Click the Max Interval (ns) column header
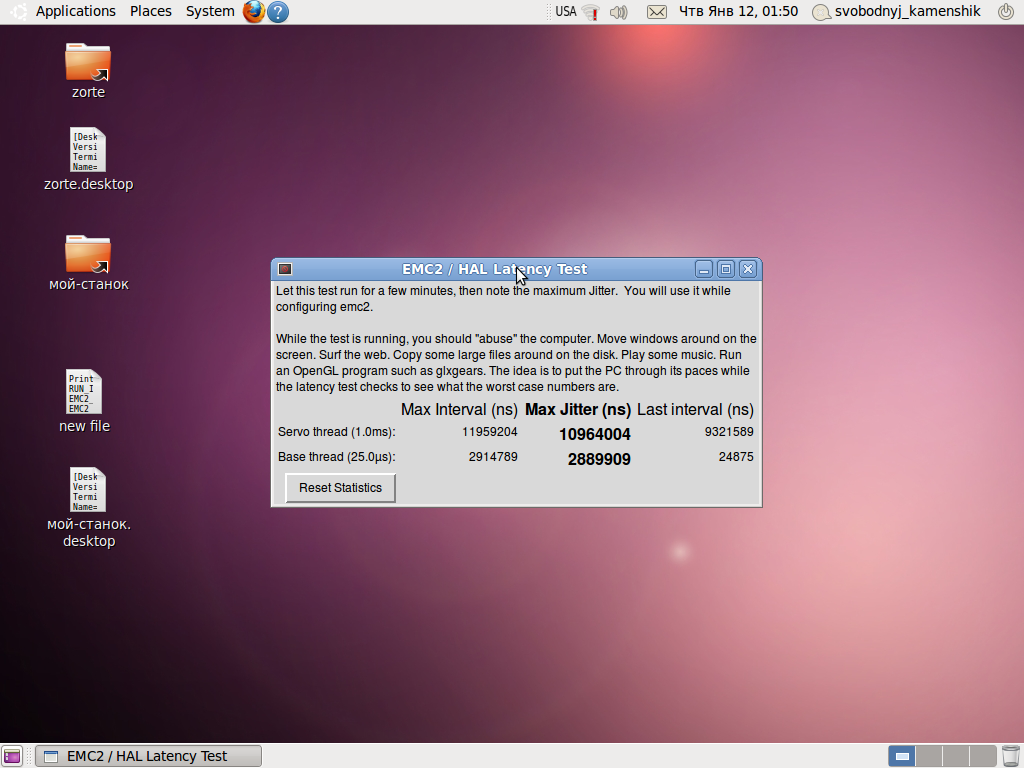Image resolution: width=1024 pixels, height=768 pixels. click(459, 409)
